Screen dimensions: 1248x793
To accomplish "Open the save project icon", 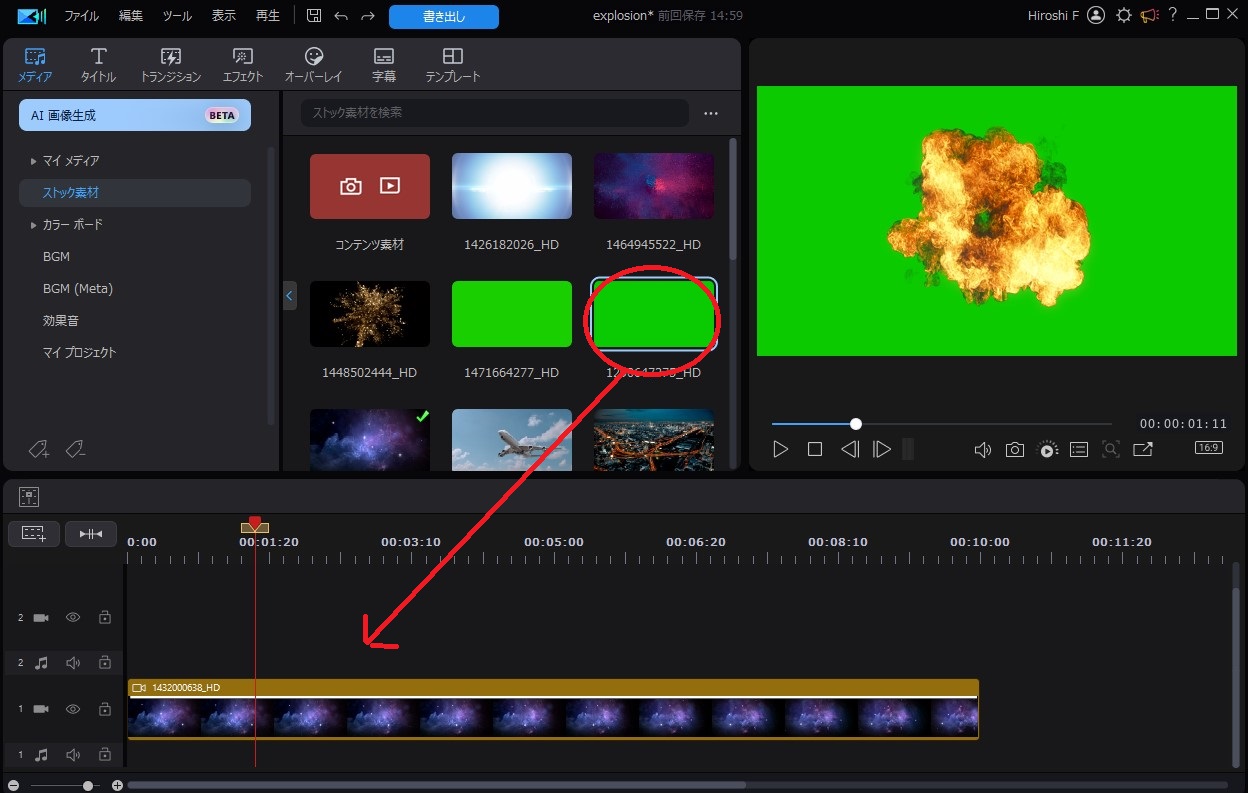I will (x=314, y=16).
